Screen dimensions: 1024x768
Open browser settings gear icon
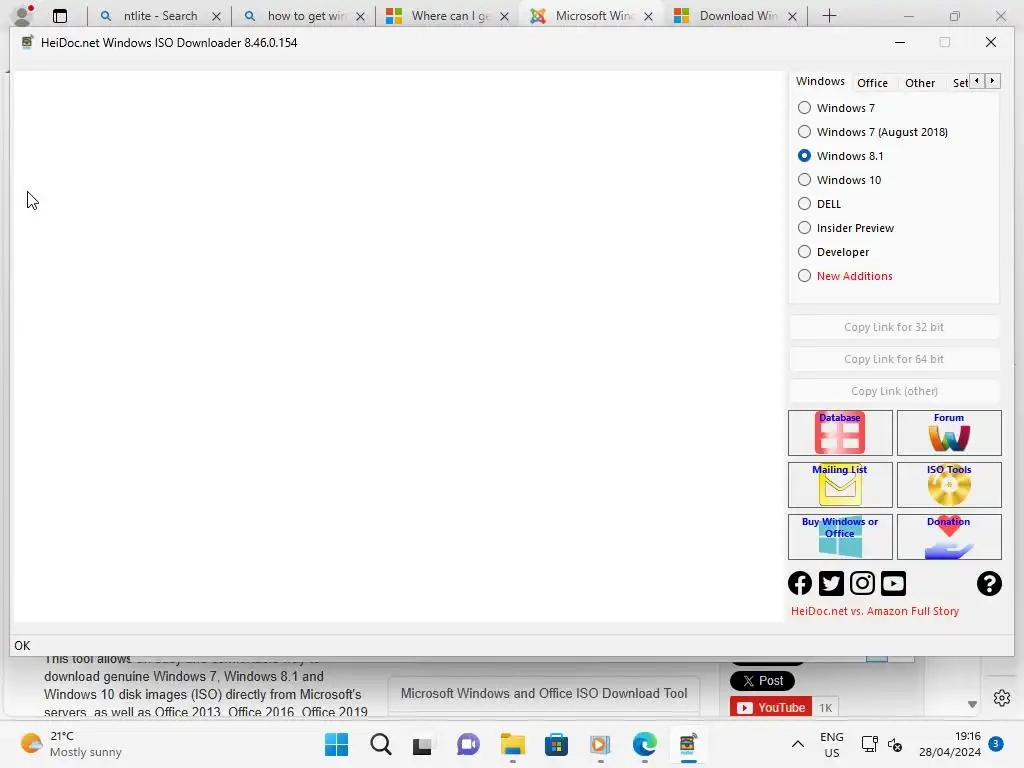tap(1002, 697)
